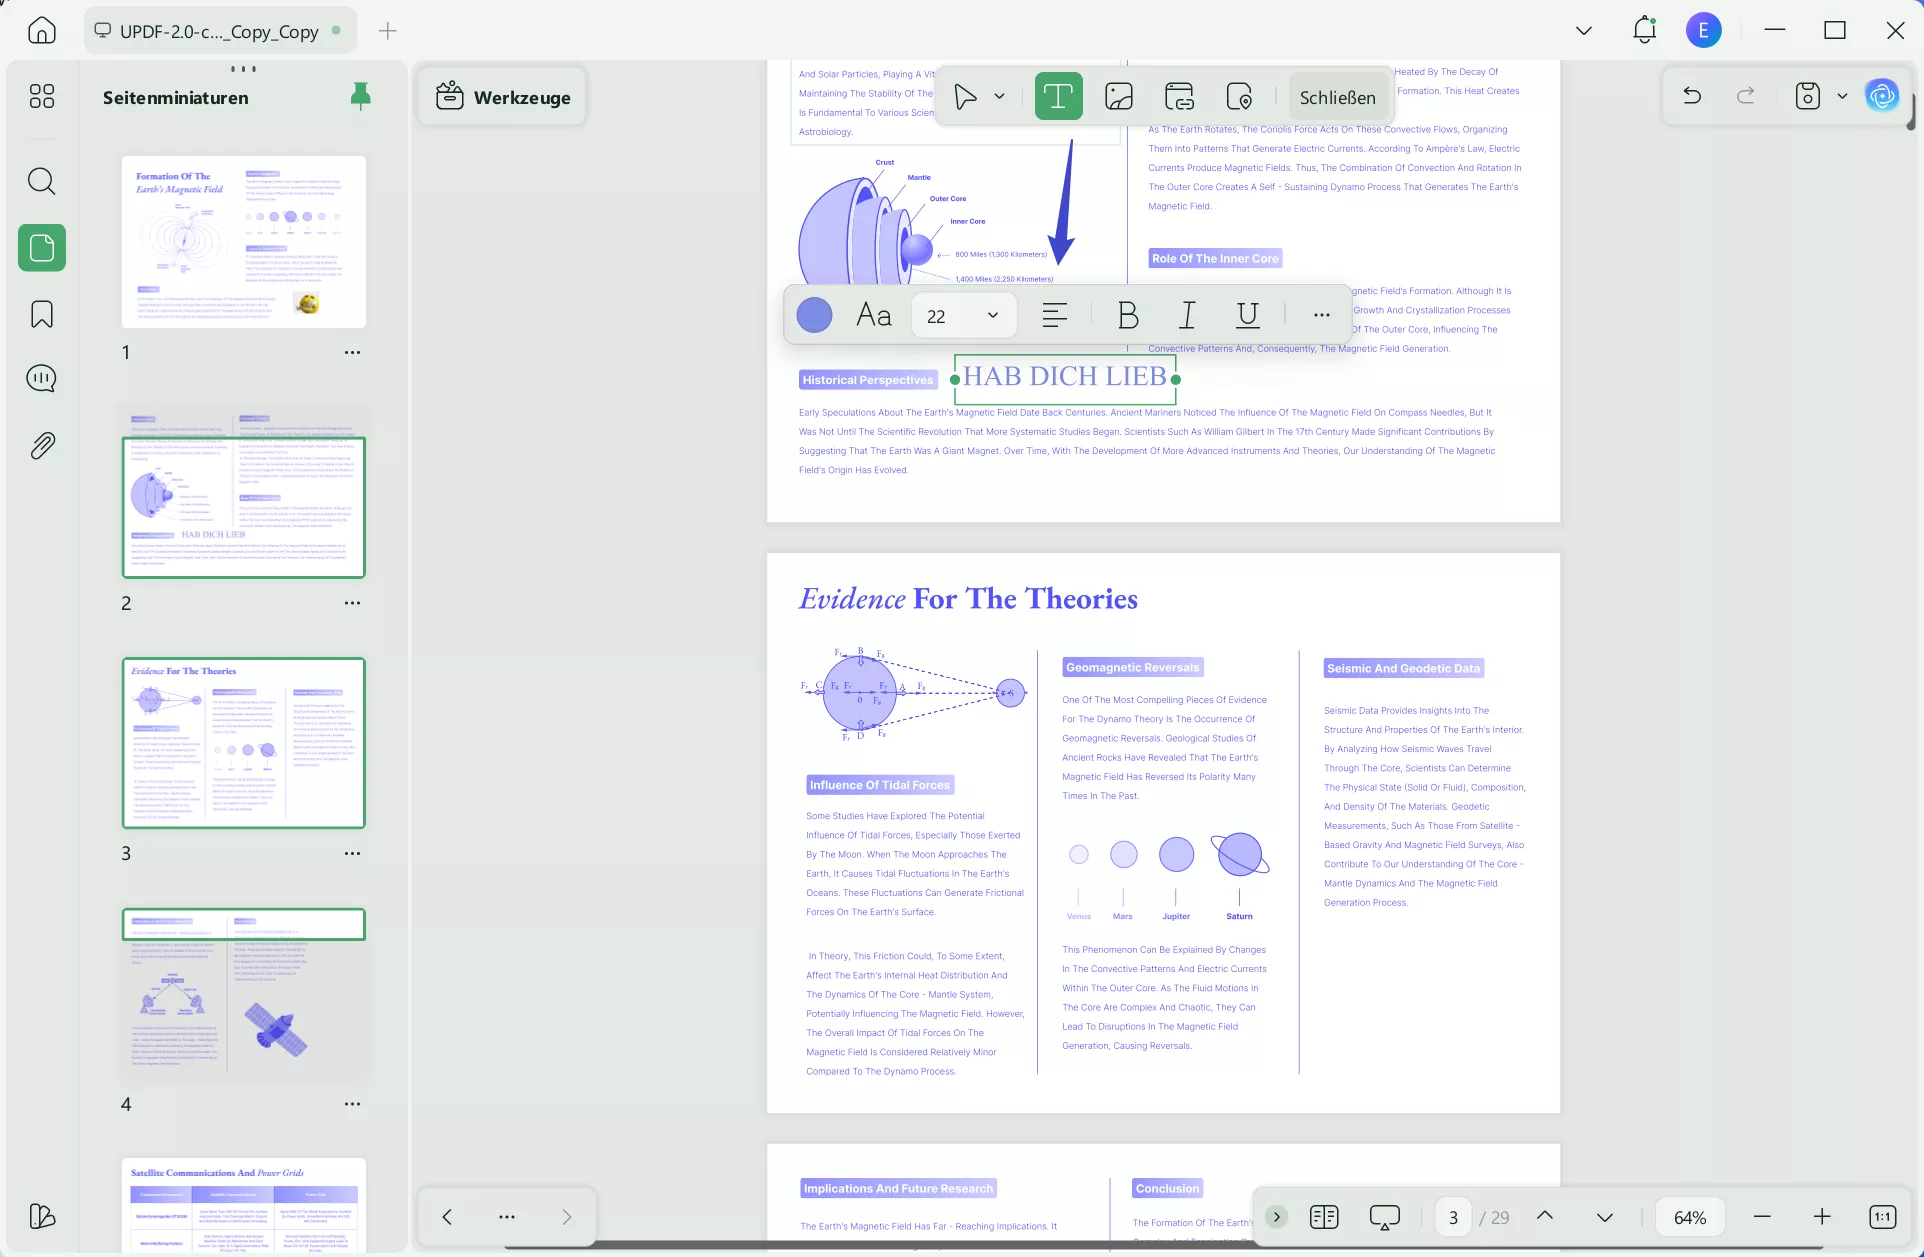This screenshot has height=1257, width=1924.
Task: Click the Schließen button
Action: click(1337, 97)
